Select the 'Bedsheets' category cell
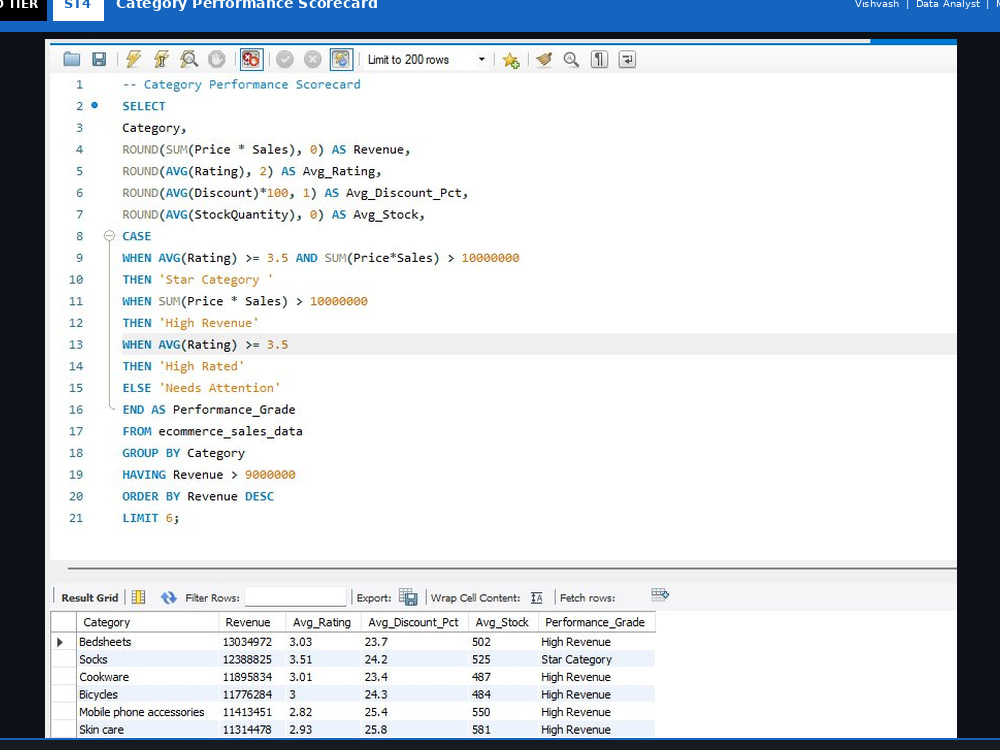 click(147, 642)
